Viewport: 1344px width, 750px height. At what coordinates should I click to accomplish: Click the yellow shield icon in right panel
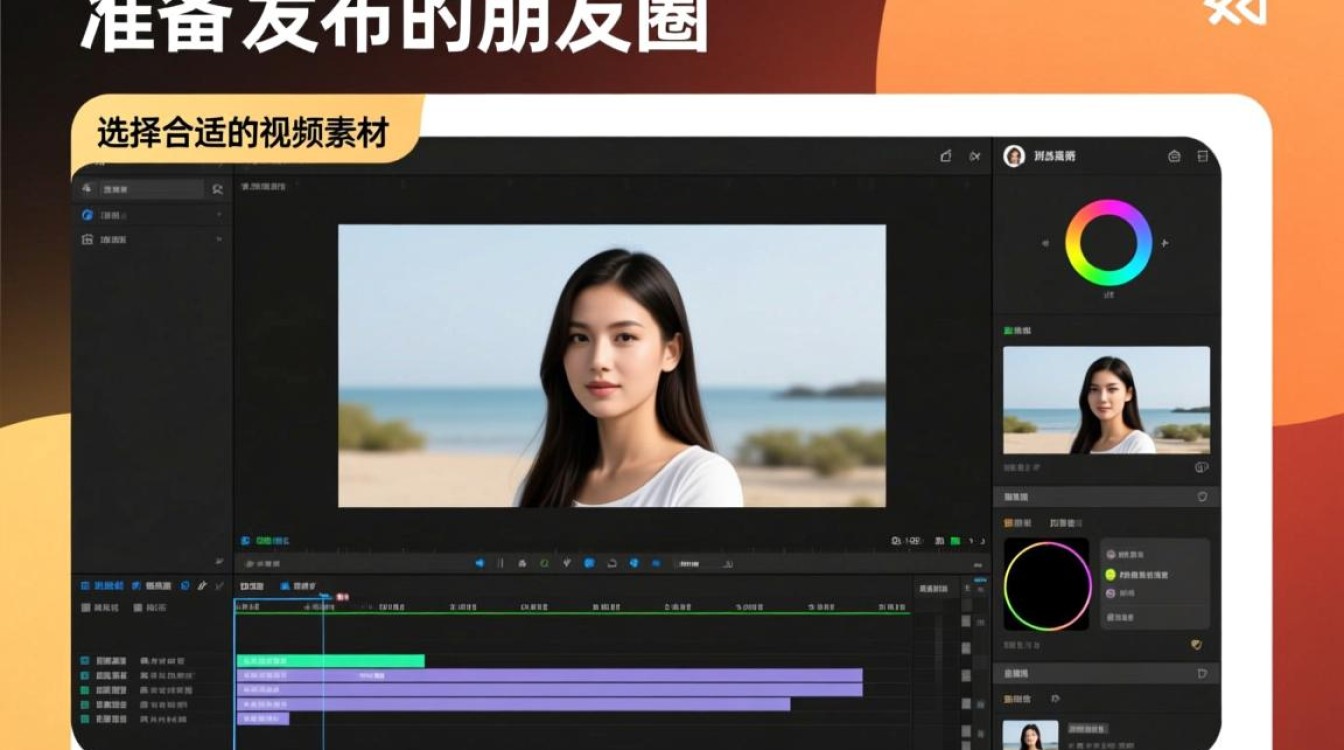[x=1196, y=645]
